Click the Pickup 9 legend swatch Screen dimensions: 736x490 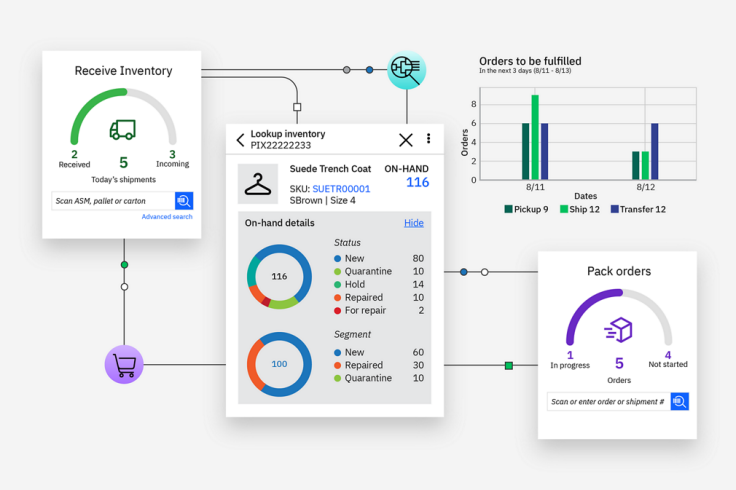(508, 209)
